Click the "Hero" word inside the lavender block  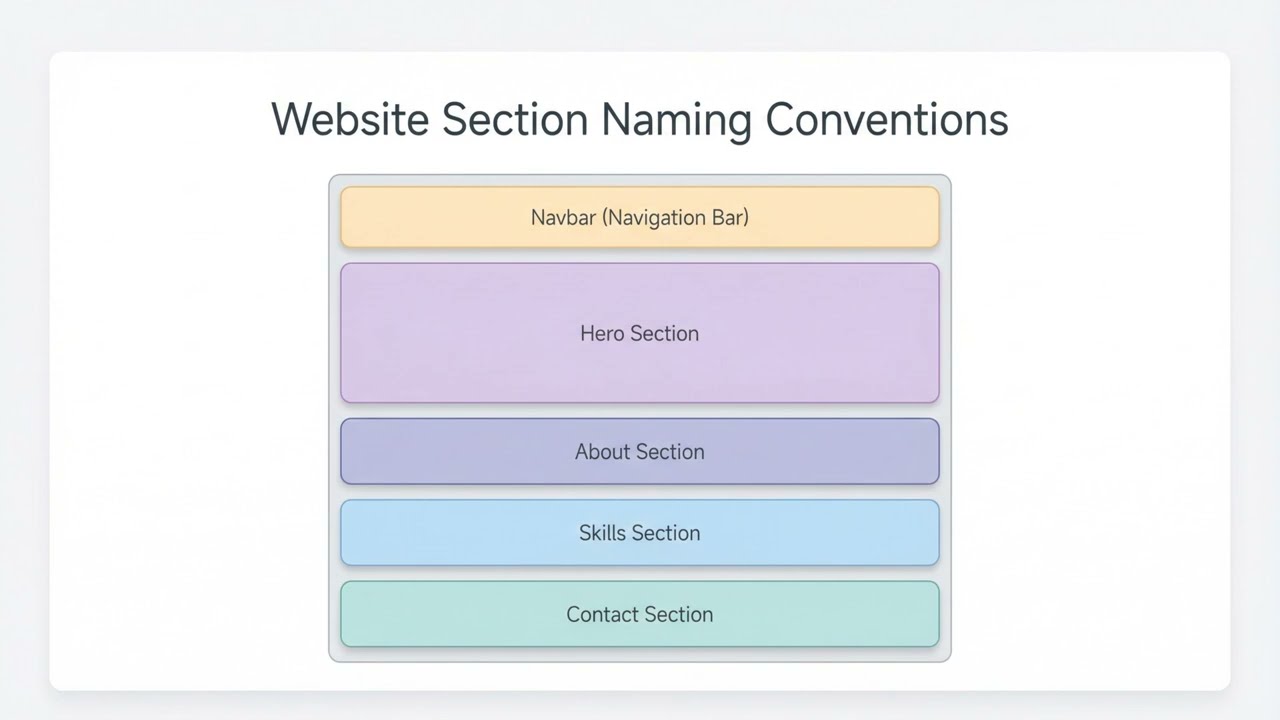(x=602, y=333)
